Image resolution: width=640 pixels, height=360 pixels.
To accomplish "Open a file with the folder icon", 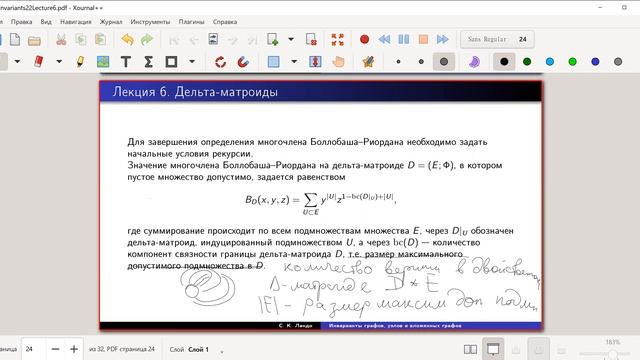I will pyautogui.click(x=35, y=40).
